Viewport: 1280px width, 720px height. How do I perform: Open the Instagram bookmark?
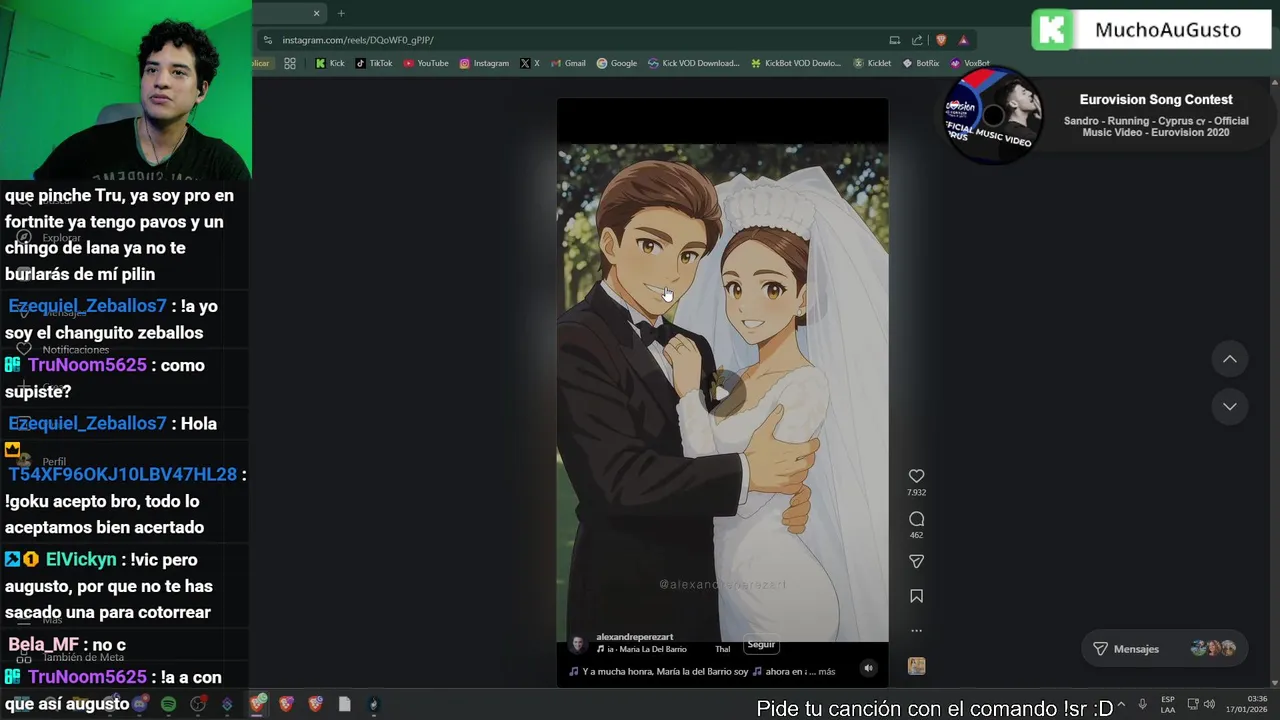click(x=484, y=63)
